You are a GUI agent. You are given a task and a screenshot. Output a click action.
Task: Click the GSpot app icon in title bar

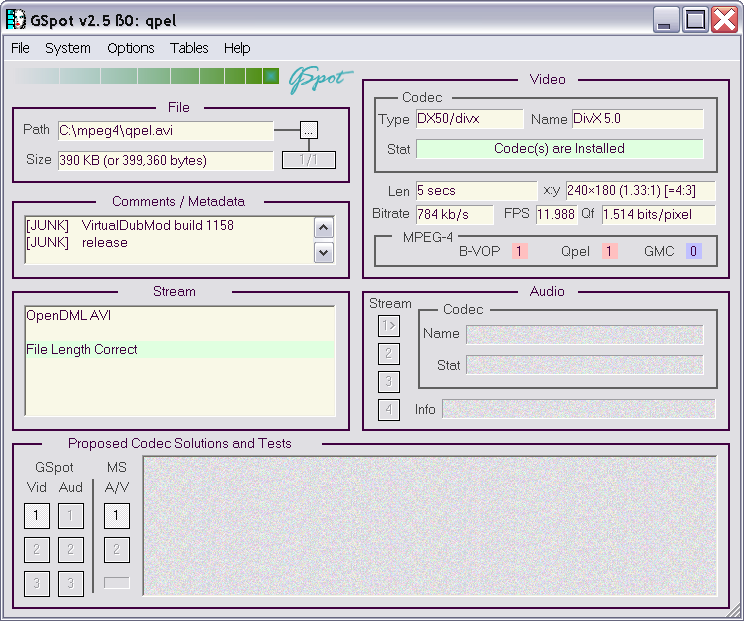(x=16, y=19)
